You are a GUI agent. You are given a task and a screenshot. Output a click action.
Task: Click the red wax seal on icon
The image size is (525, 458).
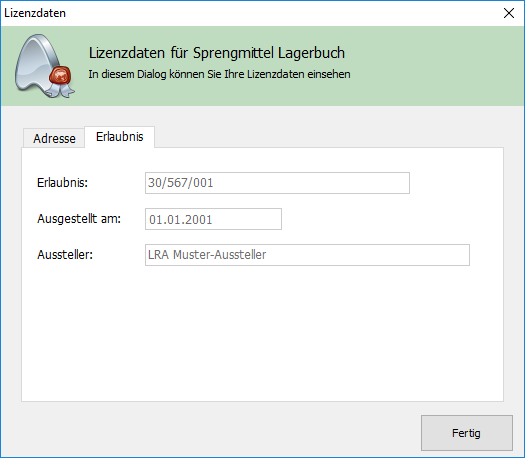[x=61, y=75]
